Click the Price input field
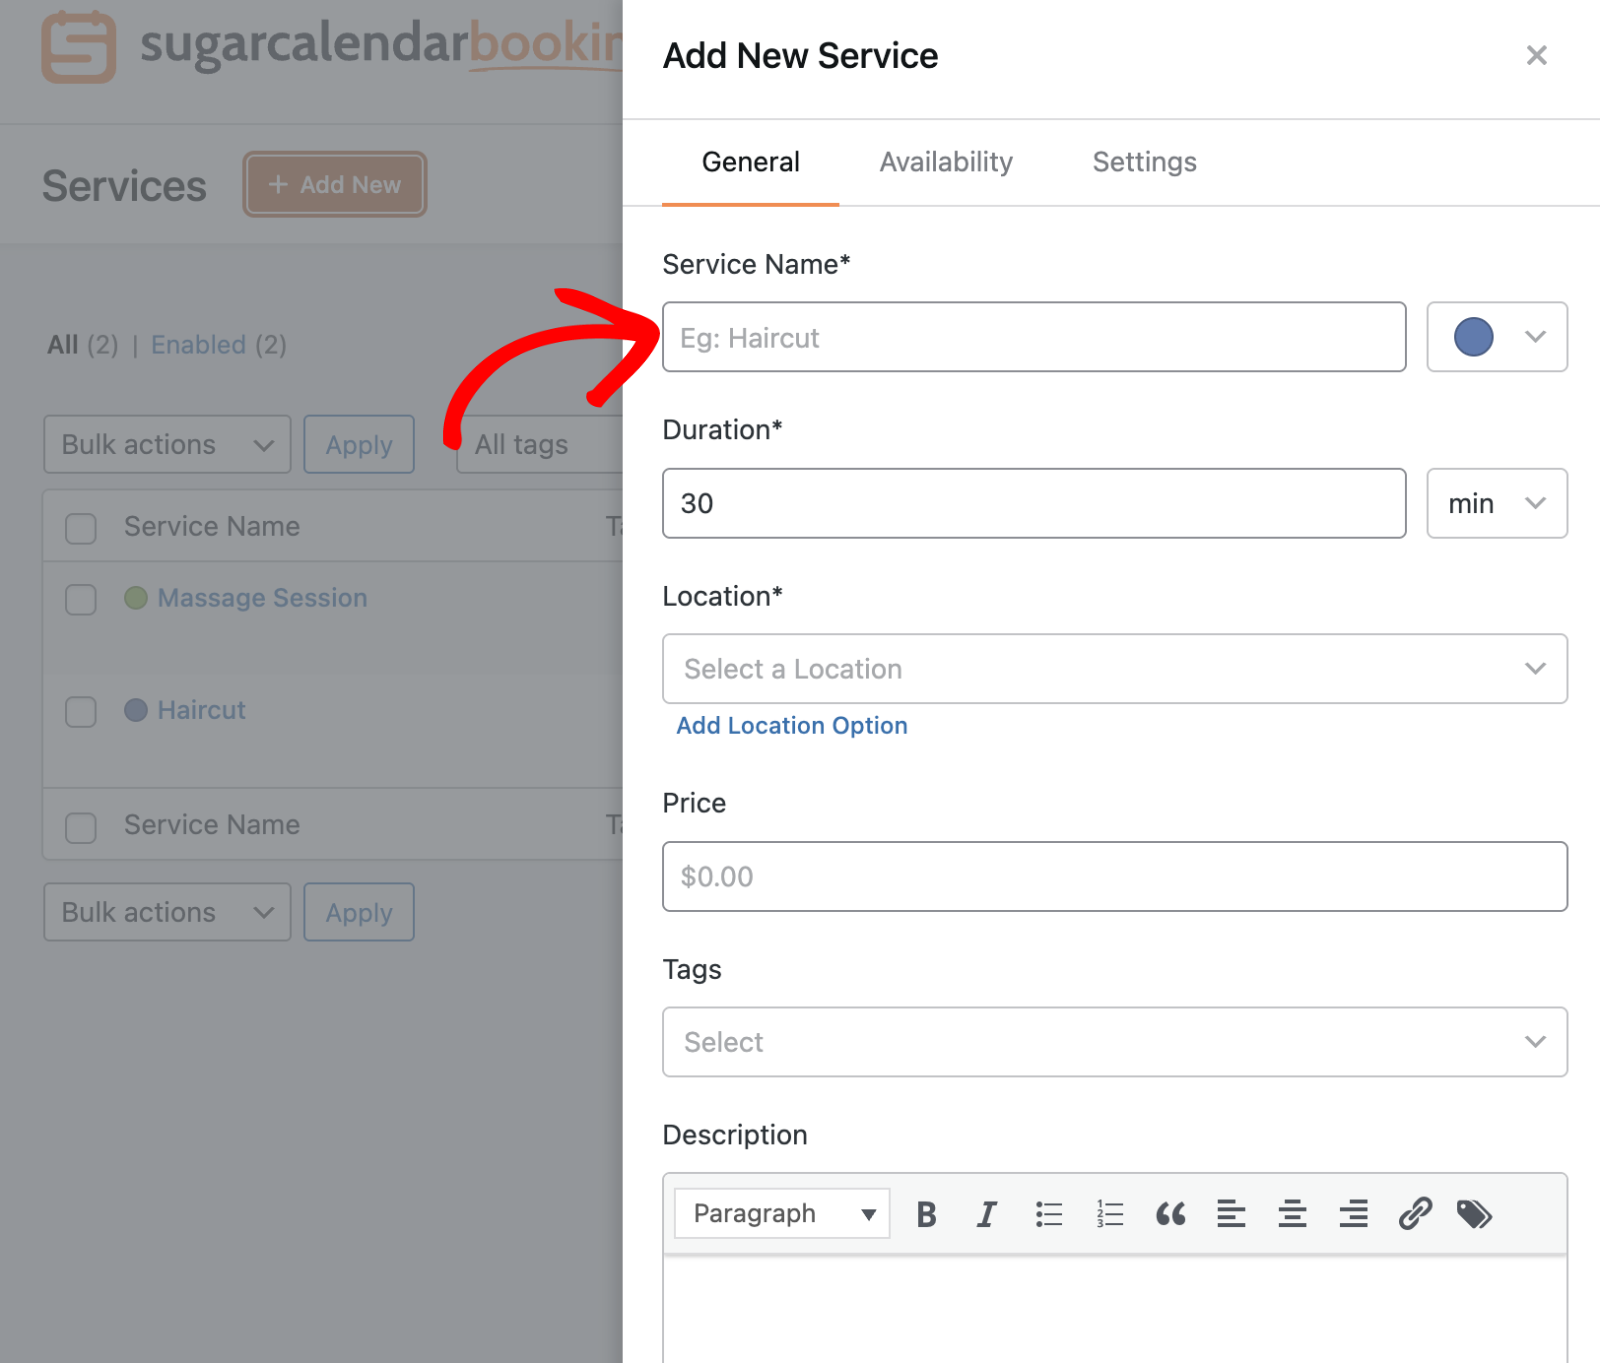 point(1114,877)
